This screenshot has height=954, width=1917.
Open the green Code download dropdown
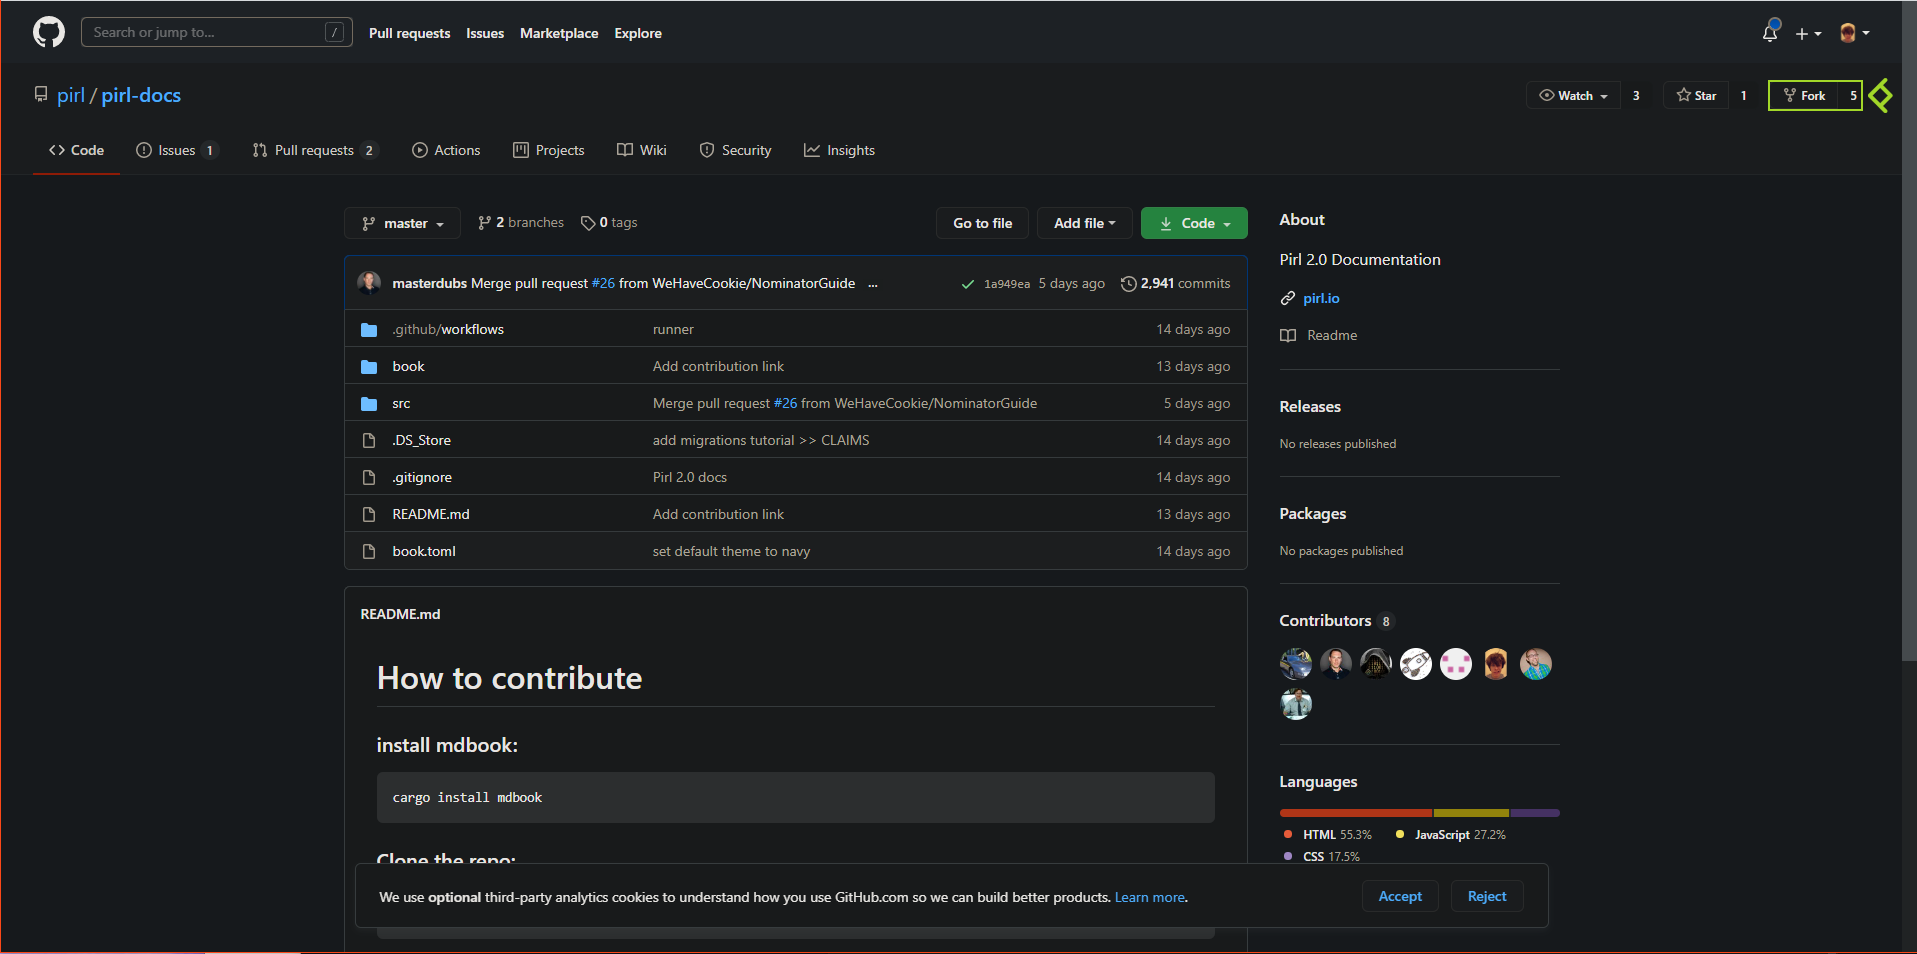click(1194, 223)
